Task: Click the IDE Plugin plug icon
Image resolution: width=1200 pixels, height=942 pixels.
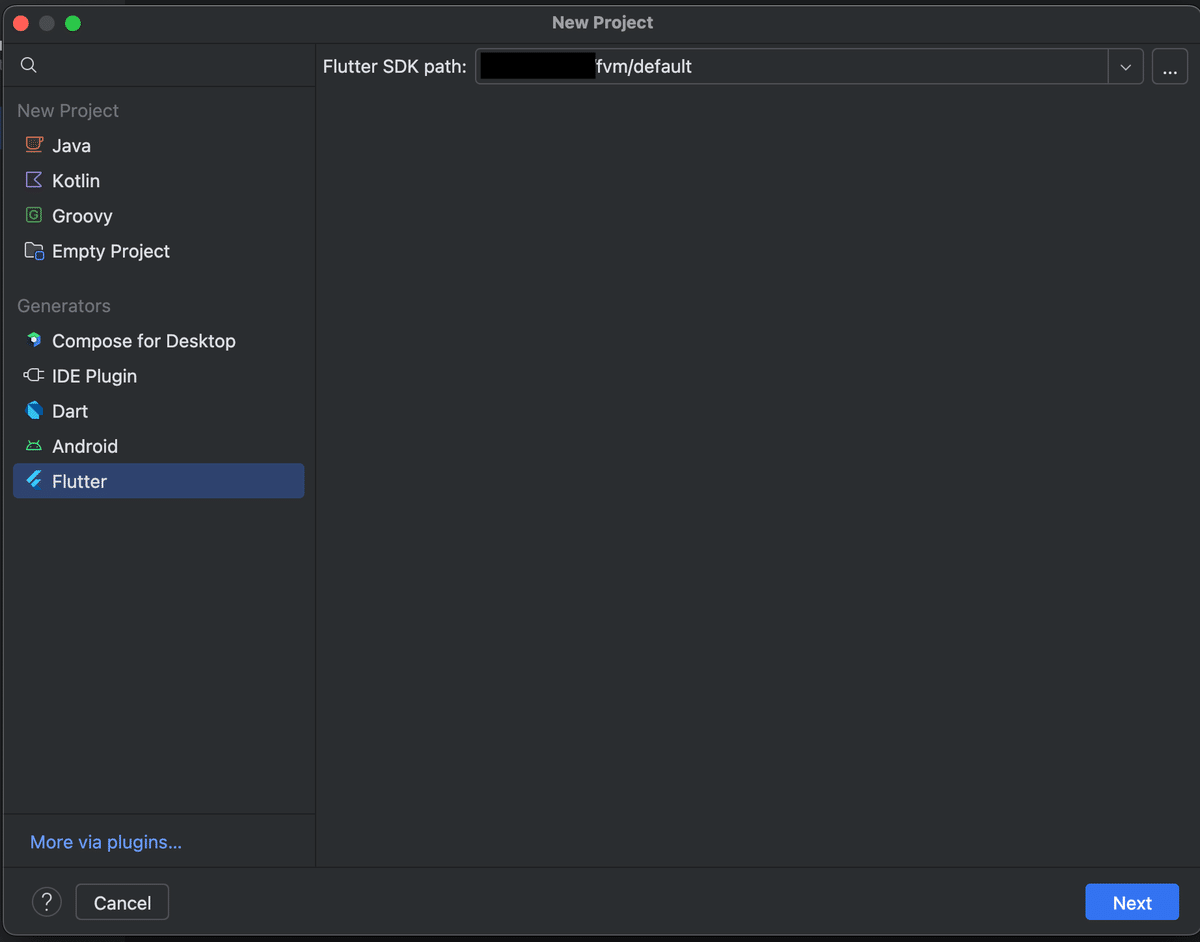Action: tap(34, 376)
